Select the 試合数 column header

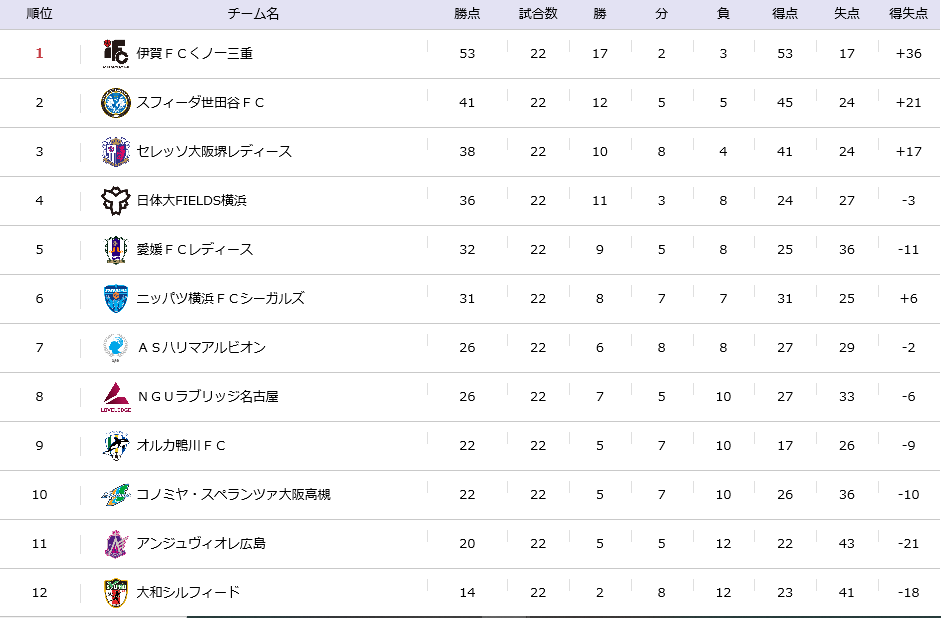[x=538, y=14]
